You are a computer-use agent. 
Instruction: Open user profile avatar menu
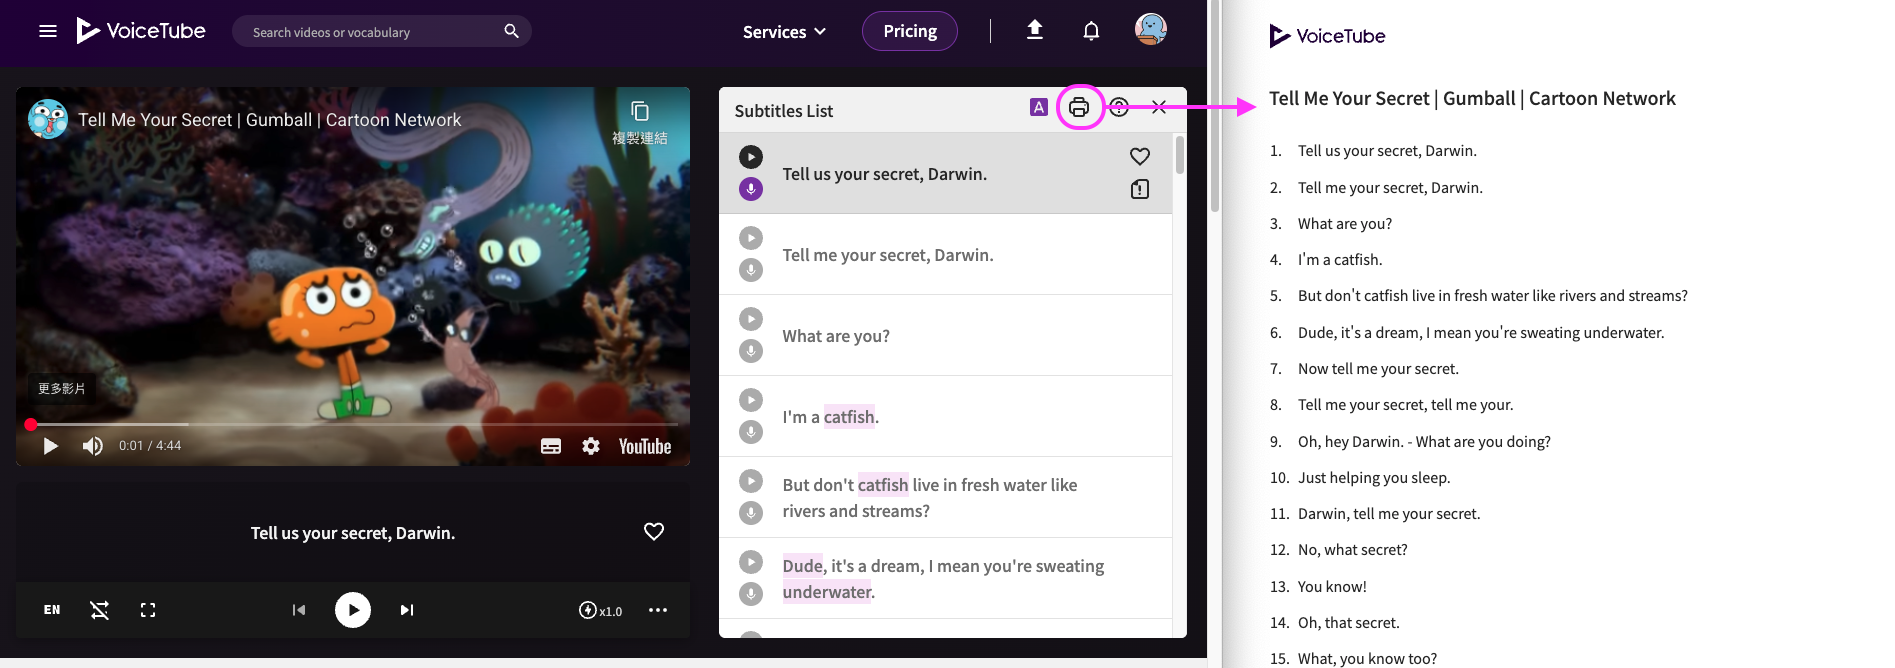[1151, 30]
